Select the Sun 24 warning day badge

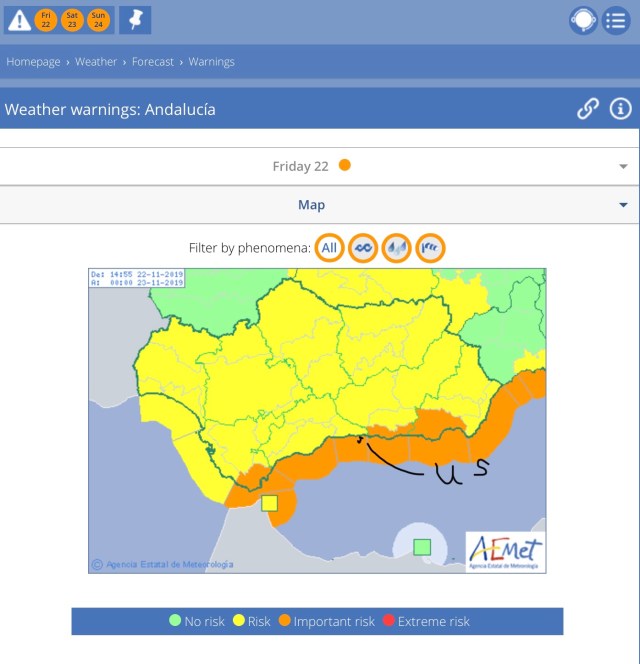click(x=97, y=19)
